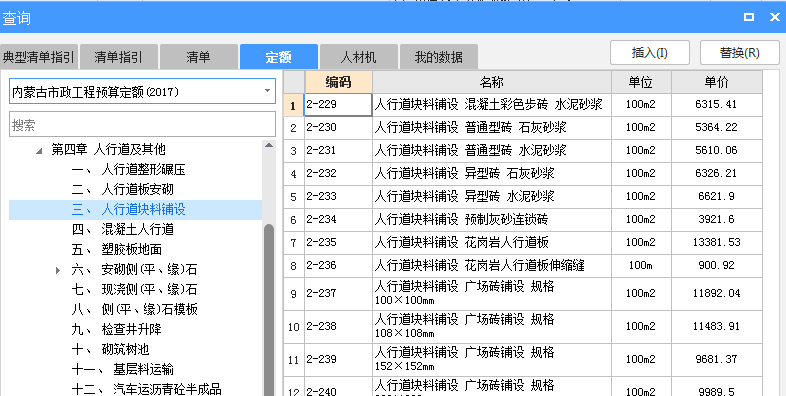Image resolution: width=786 pixels, height=396 pixels.
Task: Open the 人材机 tab
Action: pos(359,57)
